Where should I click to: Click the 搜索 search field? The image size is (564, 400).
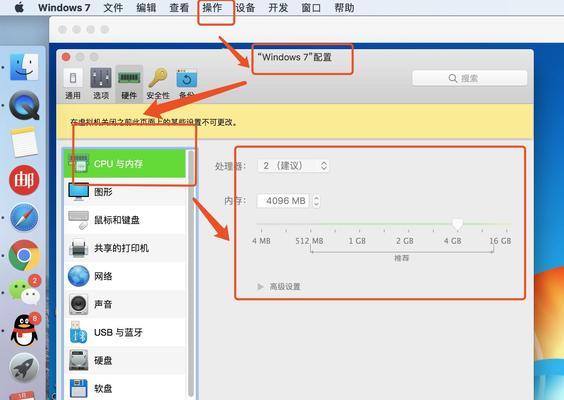469,78
